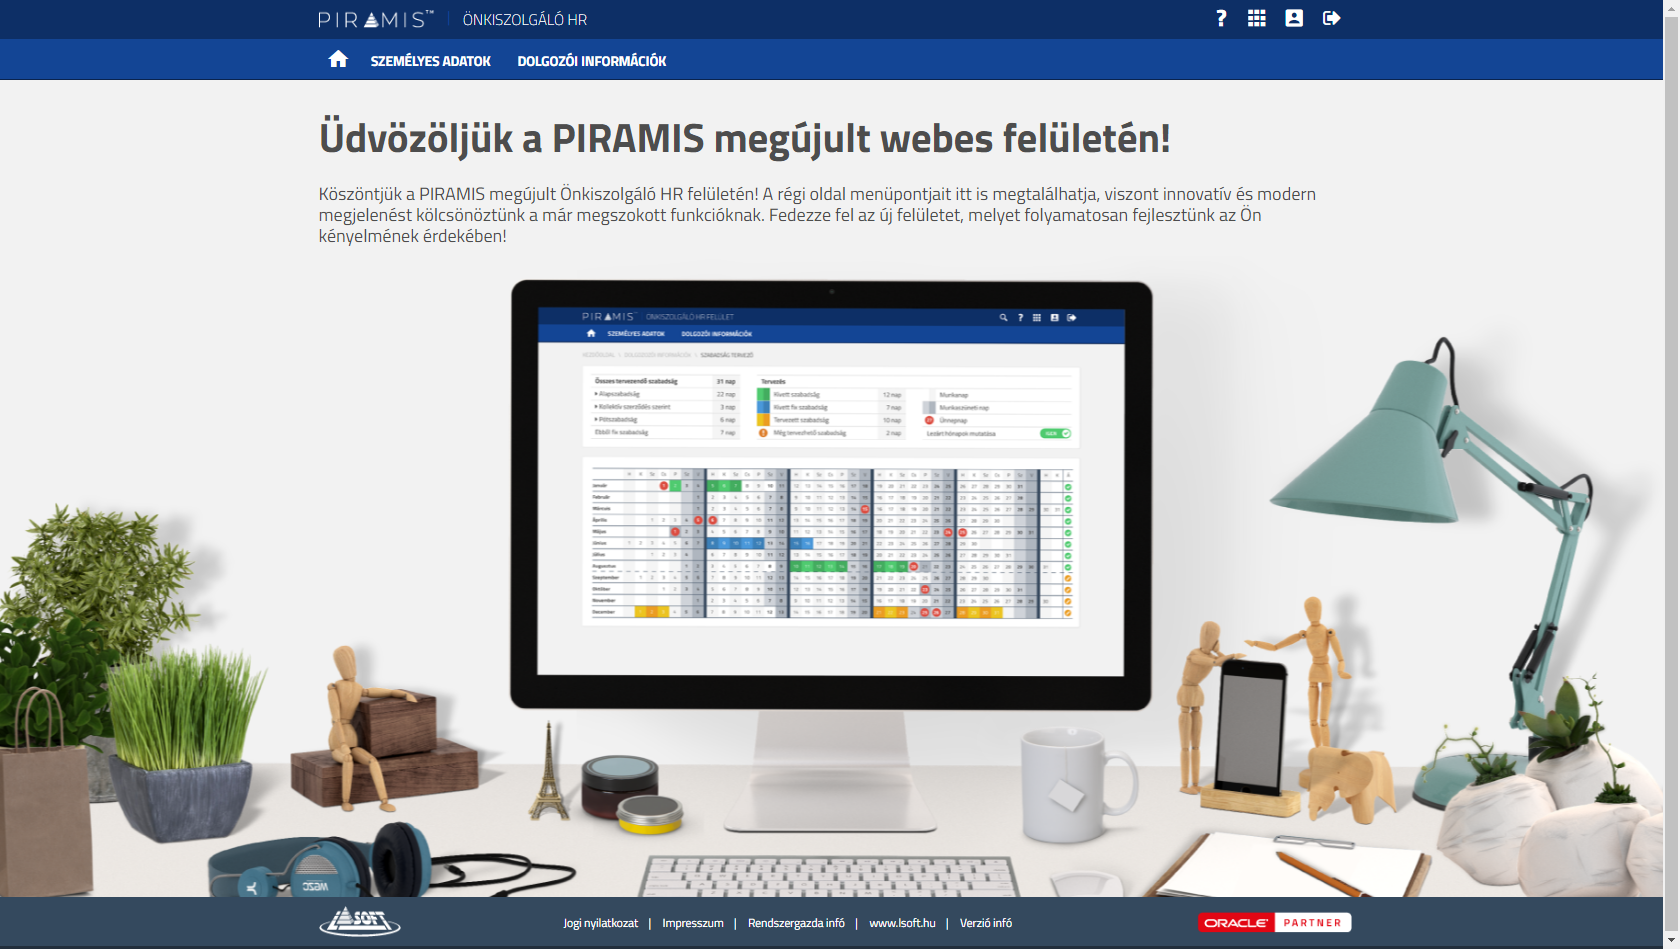This screenshot has height=949, width=1680.
Task: Click the Üdvözöljük welcome heading
Action: pyautogui.click(x=744, y=138)
